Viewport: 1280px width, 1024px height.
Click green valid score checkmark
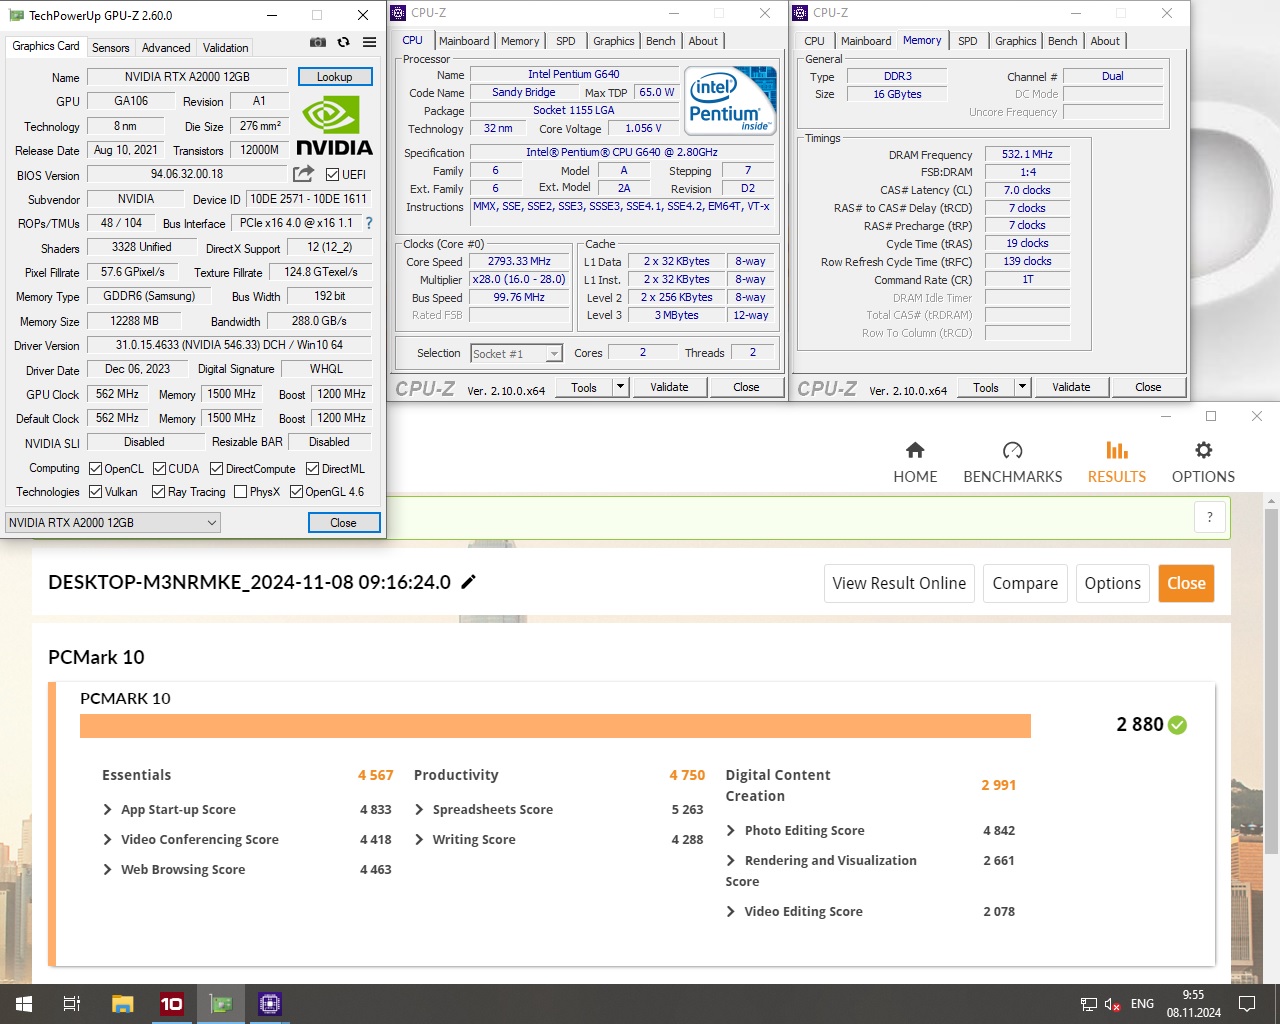click(1177, 725)
